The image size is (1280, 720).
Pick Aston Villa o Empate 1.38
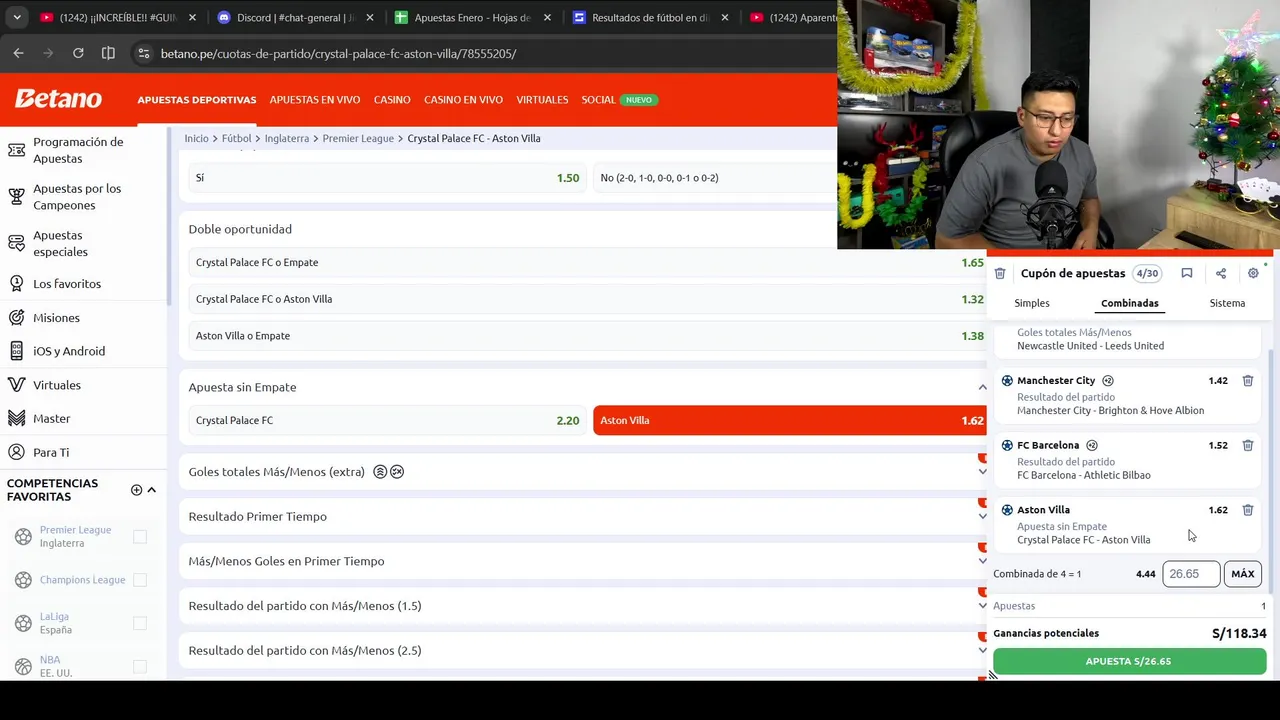[x=588, y=336]
